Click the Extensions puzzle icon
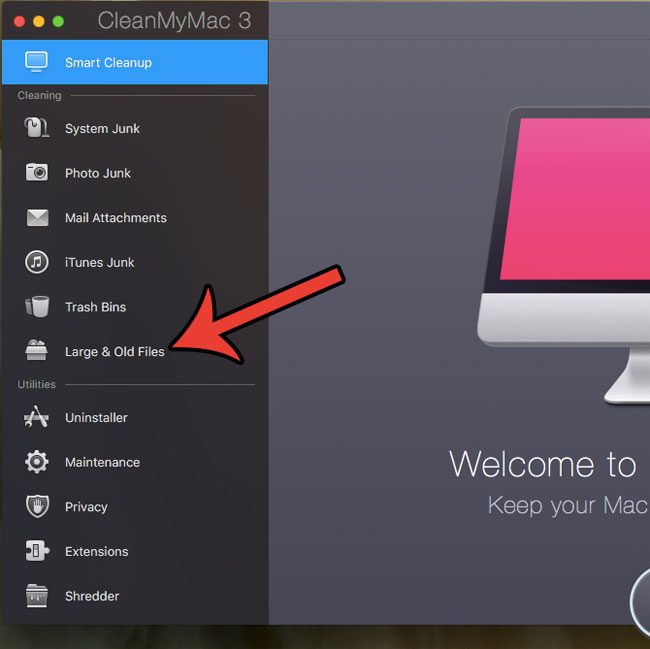 pyautogui.click(x=37, y=551)
